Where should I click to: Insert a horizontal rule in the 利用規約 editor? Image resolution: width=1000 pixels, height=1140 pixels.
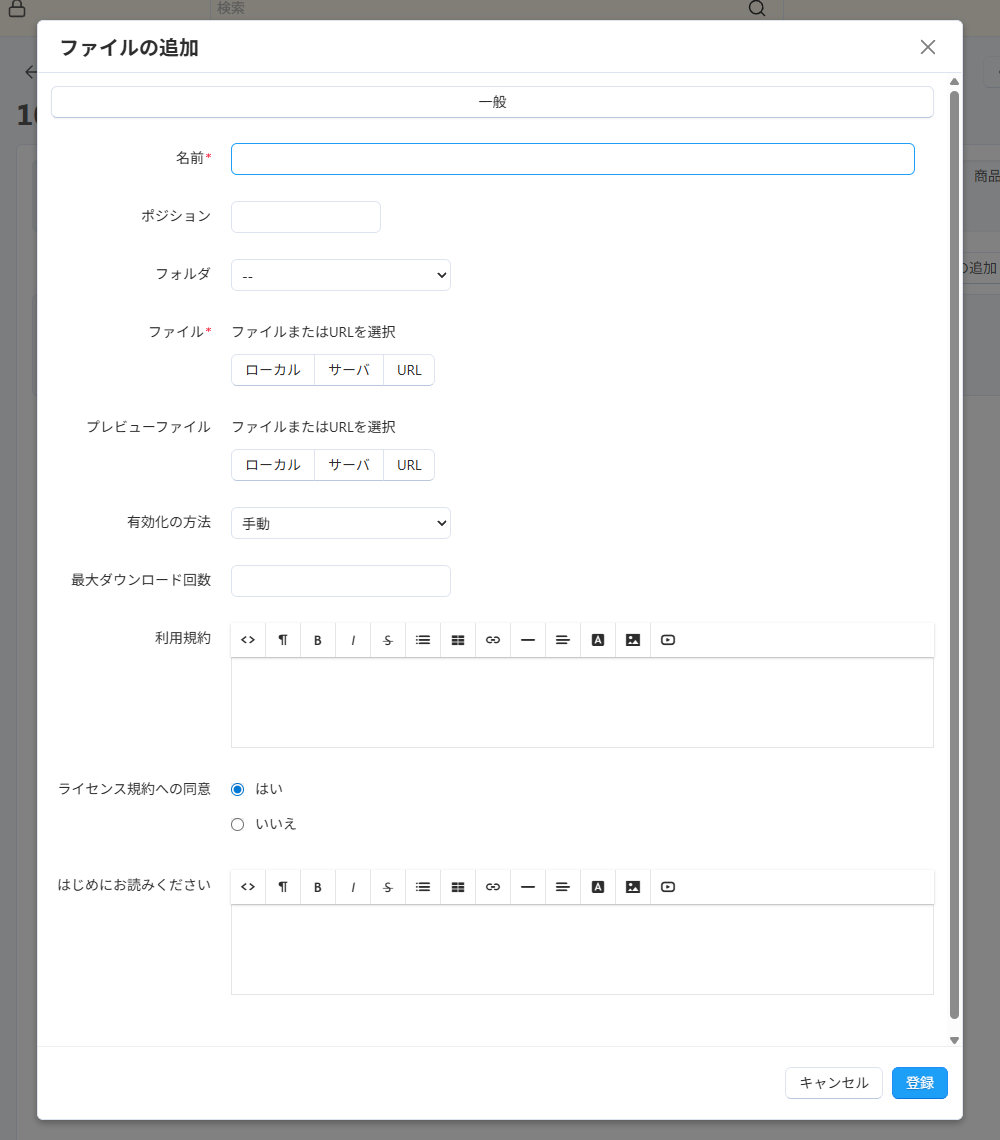click(x=527, y=639)
